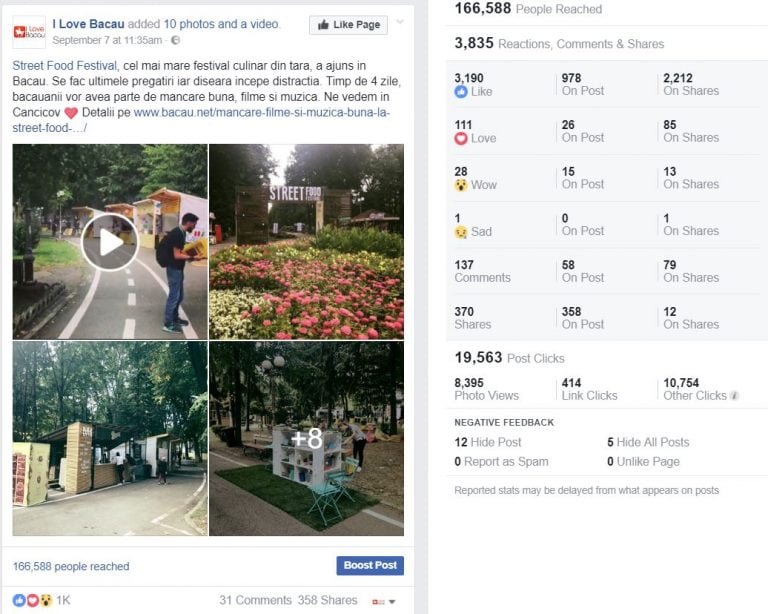
Task: Click the 31 Comments link
Action: point(255,600)
